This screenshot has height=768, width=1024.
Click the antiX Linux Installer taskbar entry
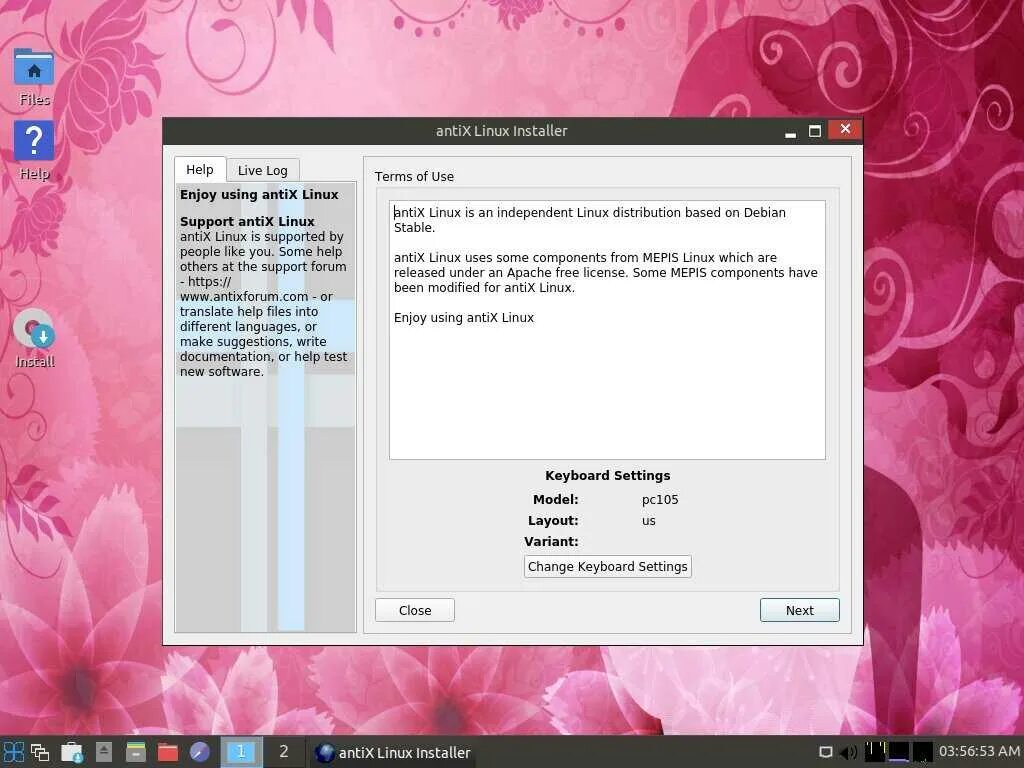click(x=392, y=753)
